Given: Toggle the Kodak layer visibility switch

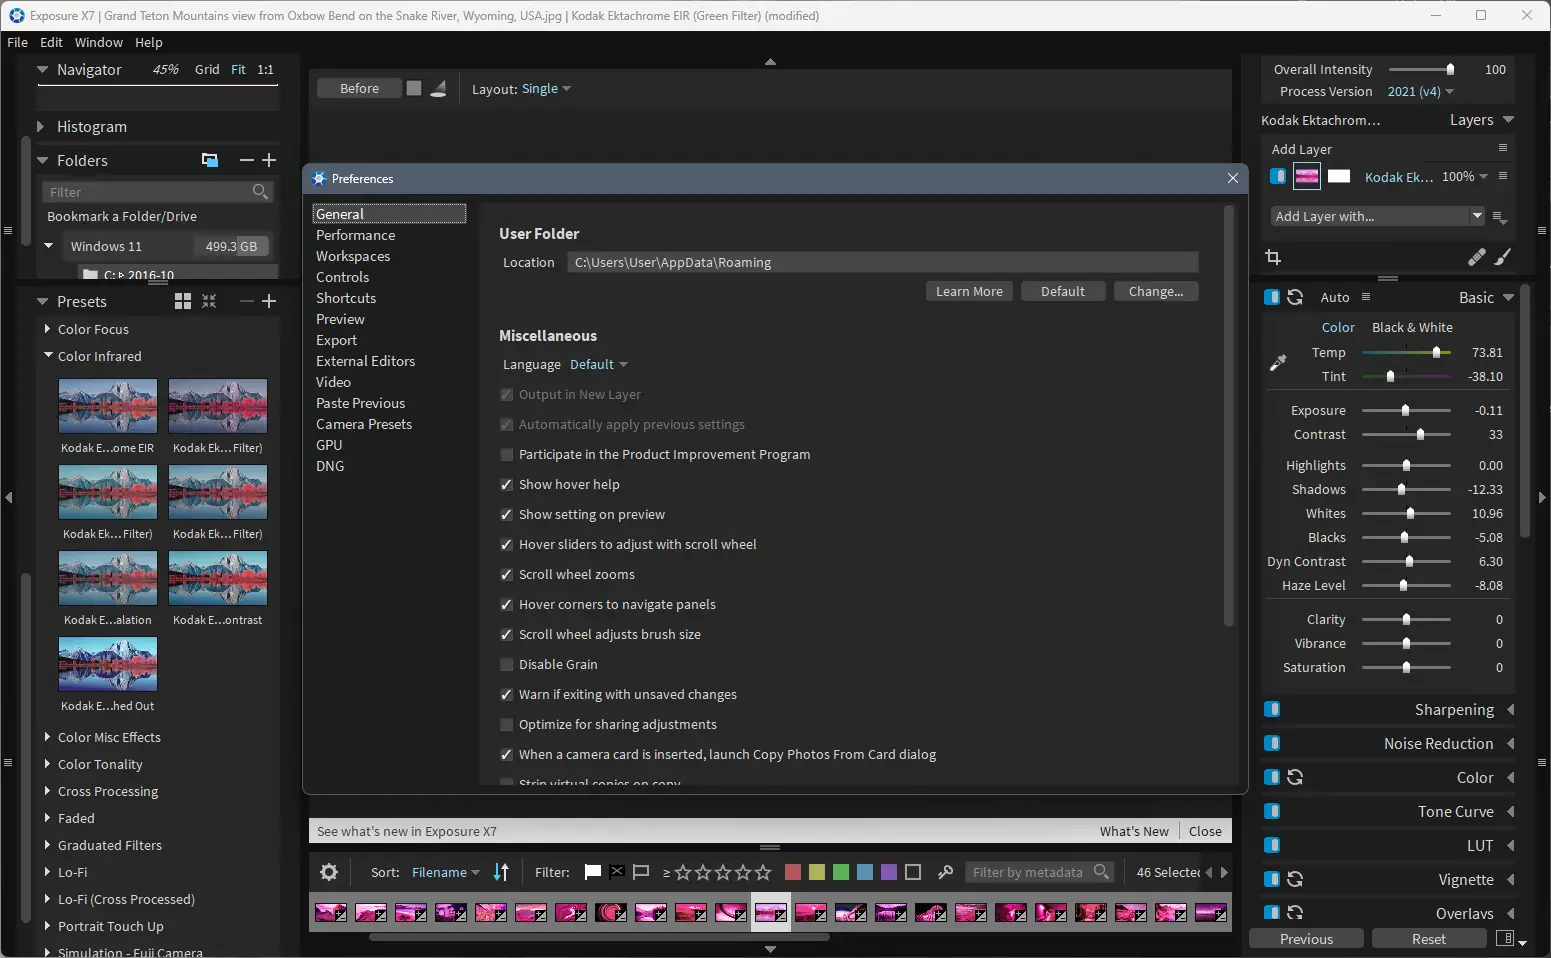Looking at the screenshot, I should point(1278,176).
